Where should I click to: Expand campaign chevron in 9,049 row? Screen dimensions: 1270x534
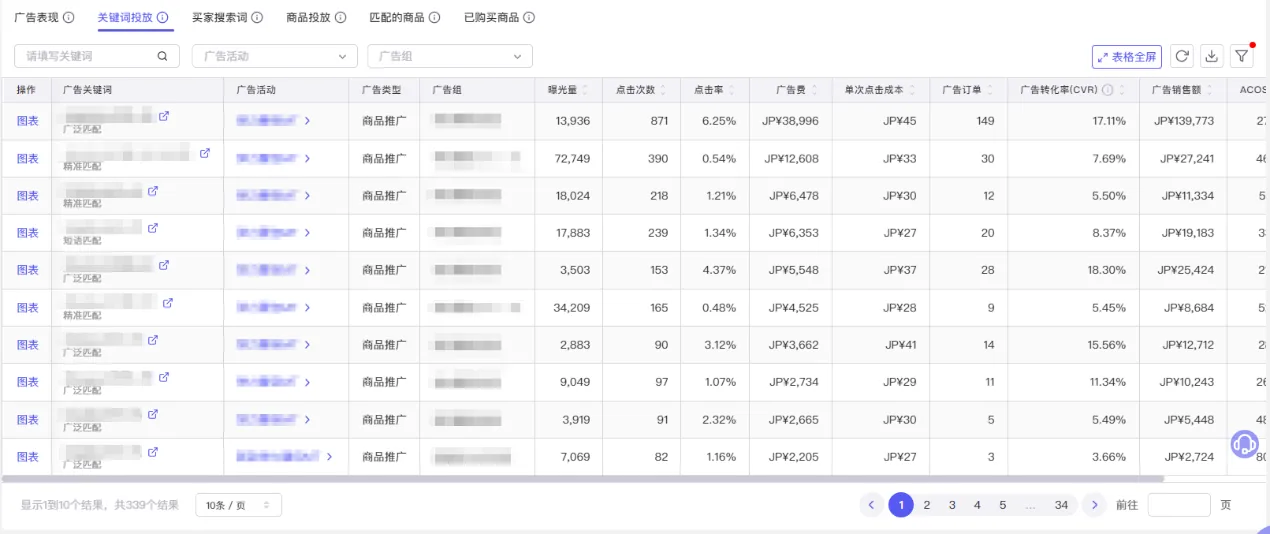click(307, 382)
